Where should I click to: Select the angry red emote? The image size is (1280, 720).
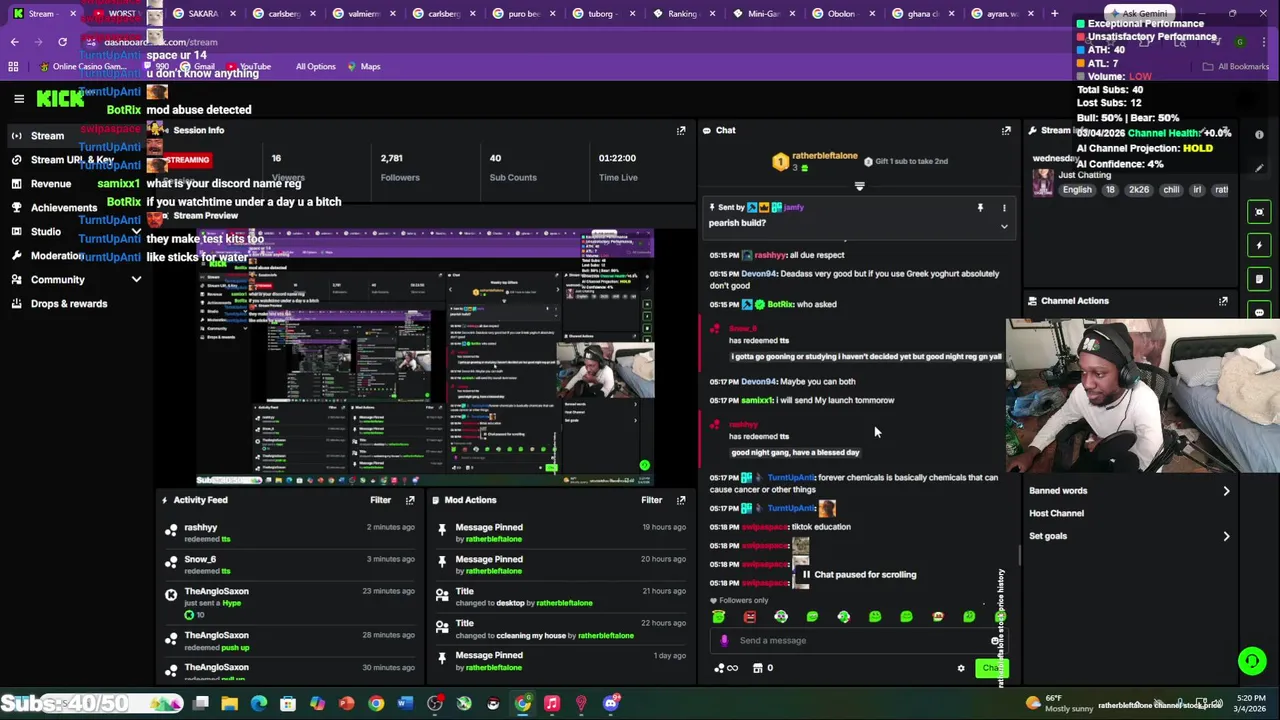pos(750,617)
